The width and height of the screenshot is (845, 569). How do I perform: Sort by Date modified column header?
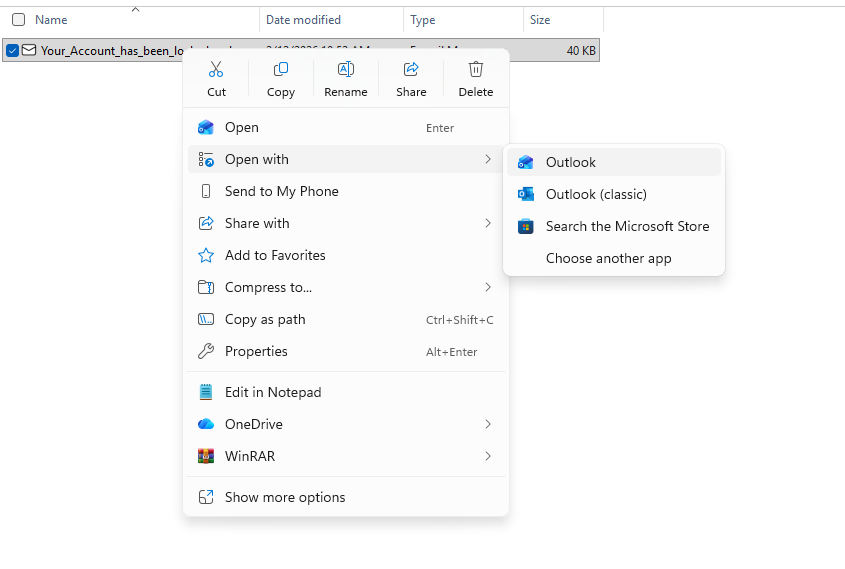pyautogui.click(x=303, y=20)
